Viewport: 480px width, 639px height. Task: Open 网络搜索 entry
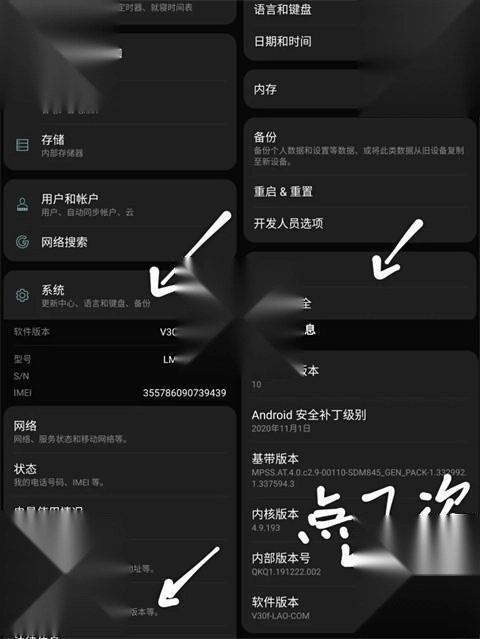(x=120, y=242)
